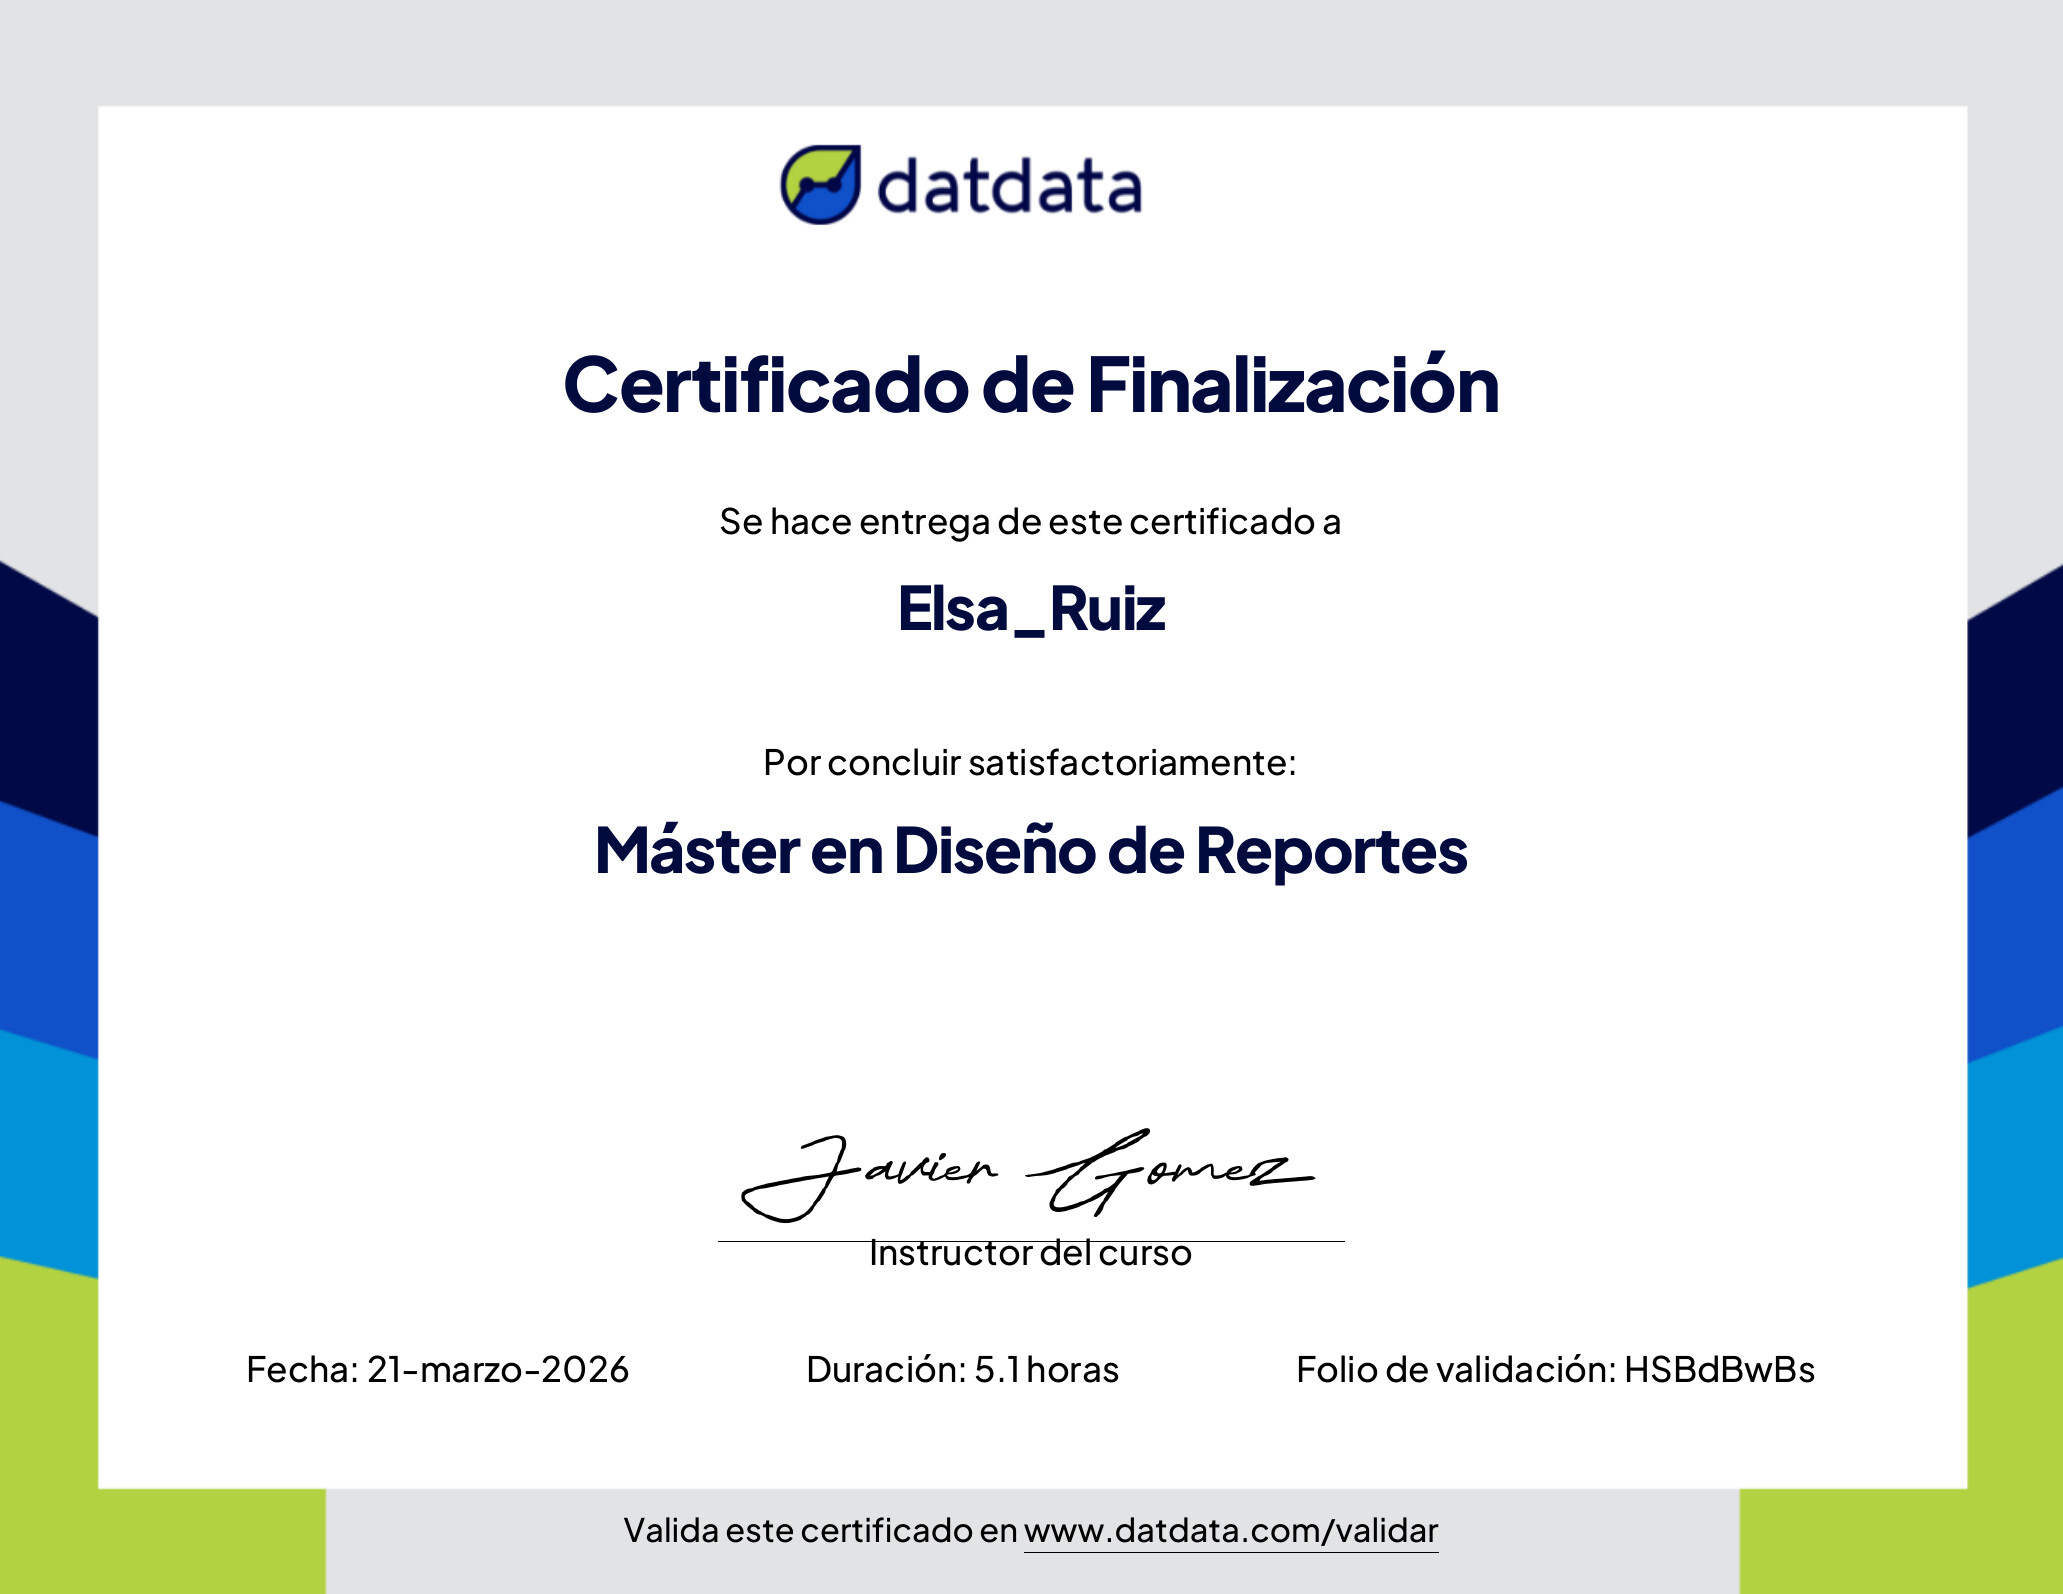Click the green band at bottom left

pyautogui.click(x=160, y=1540)
